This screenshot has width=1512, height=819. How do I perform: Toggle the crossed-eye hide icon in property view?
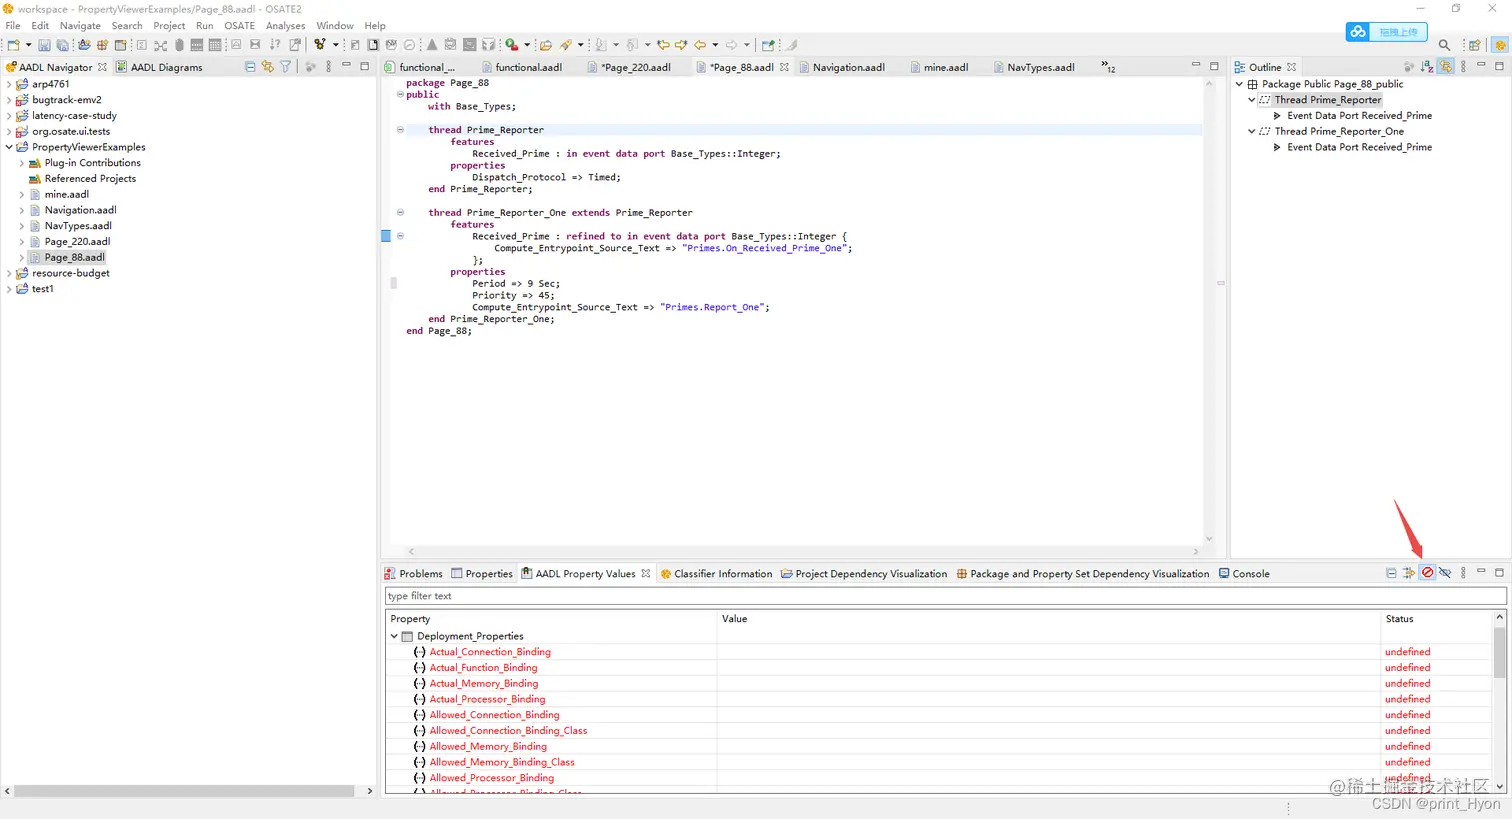[1445, 573]
